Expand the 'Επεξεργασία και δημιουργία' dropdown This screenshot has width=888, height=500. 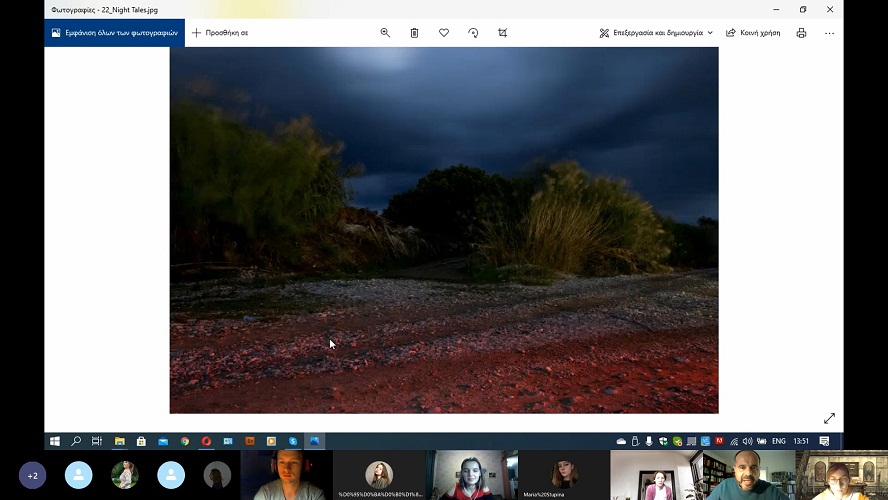[x=656, y=33]
